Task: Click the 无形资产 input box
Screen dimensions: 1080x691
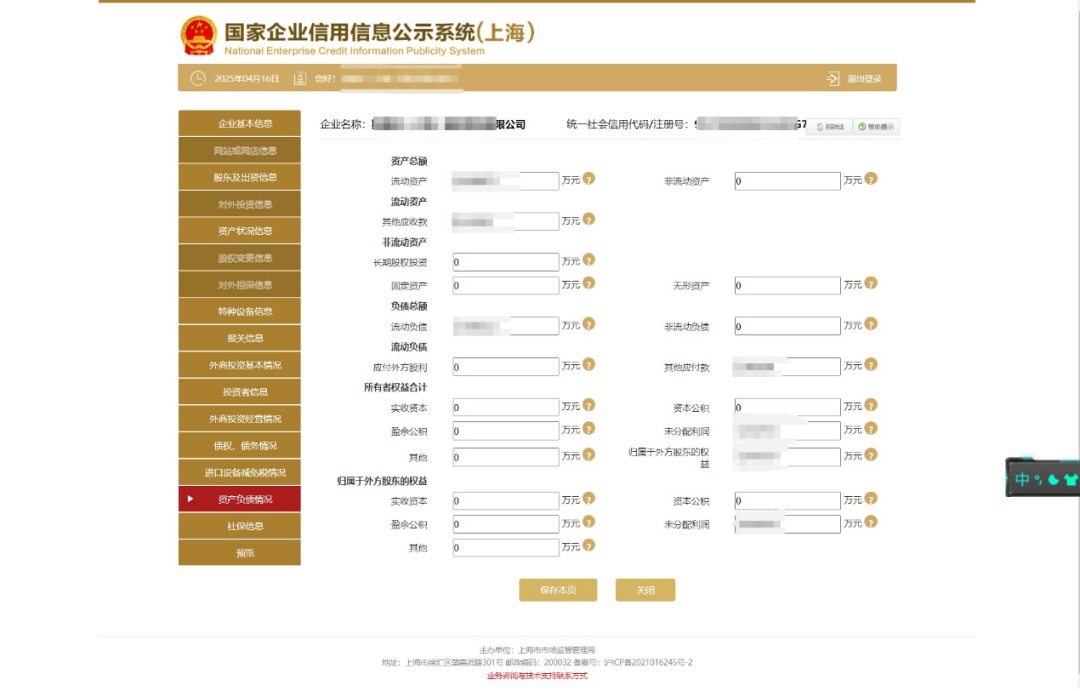Action: click(x=787, y=285)
